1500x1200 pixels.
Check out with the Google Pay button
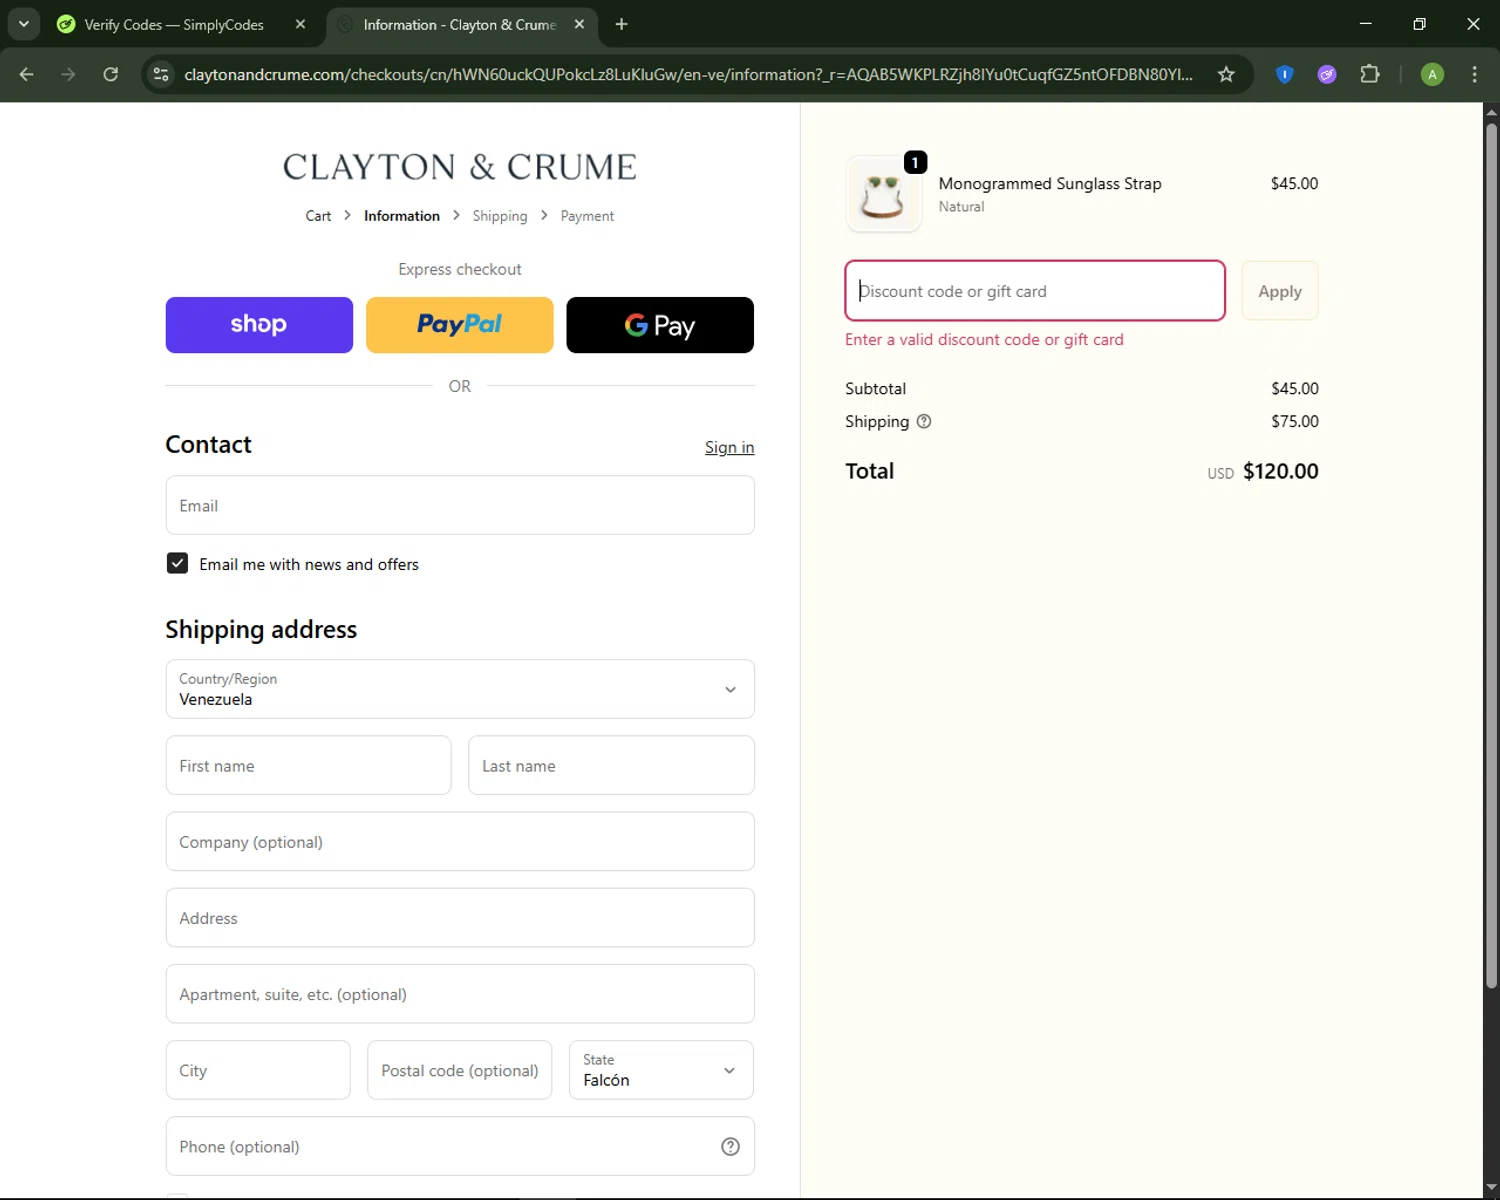[x=660, y=325]
